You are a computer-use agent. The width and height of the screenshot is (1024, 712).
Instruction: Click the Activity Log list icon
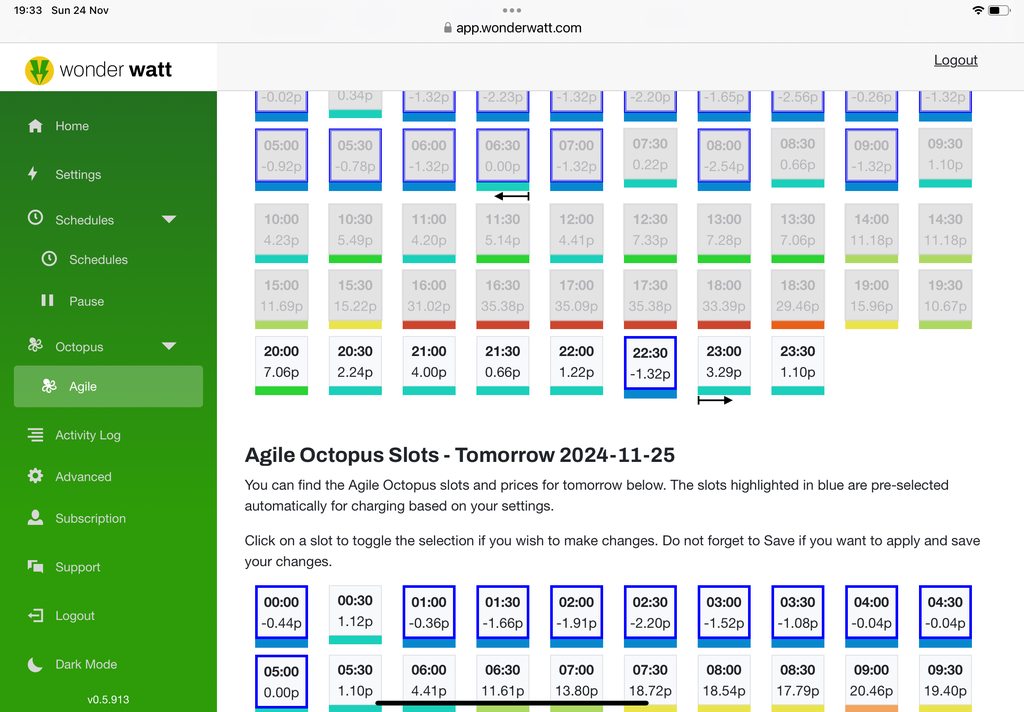click(36, 435)
